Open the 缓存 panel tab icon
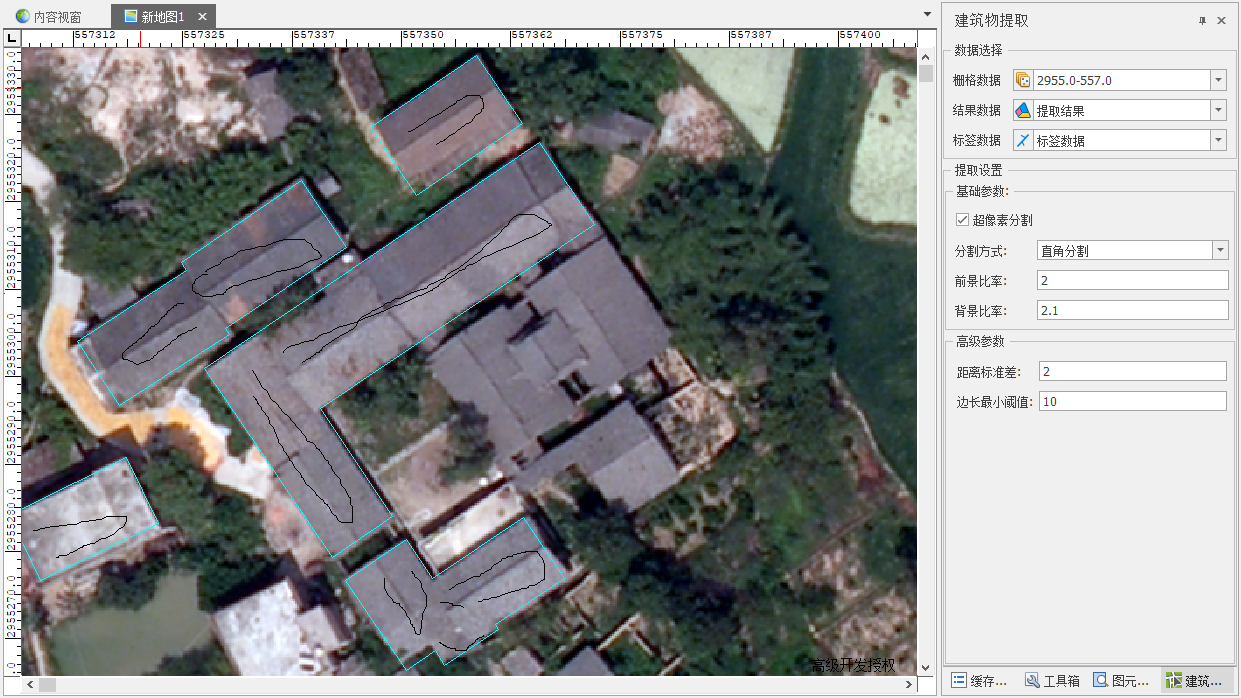This screenshot has height=698, width=1241. click(x=959, y=680)
